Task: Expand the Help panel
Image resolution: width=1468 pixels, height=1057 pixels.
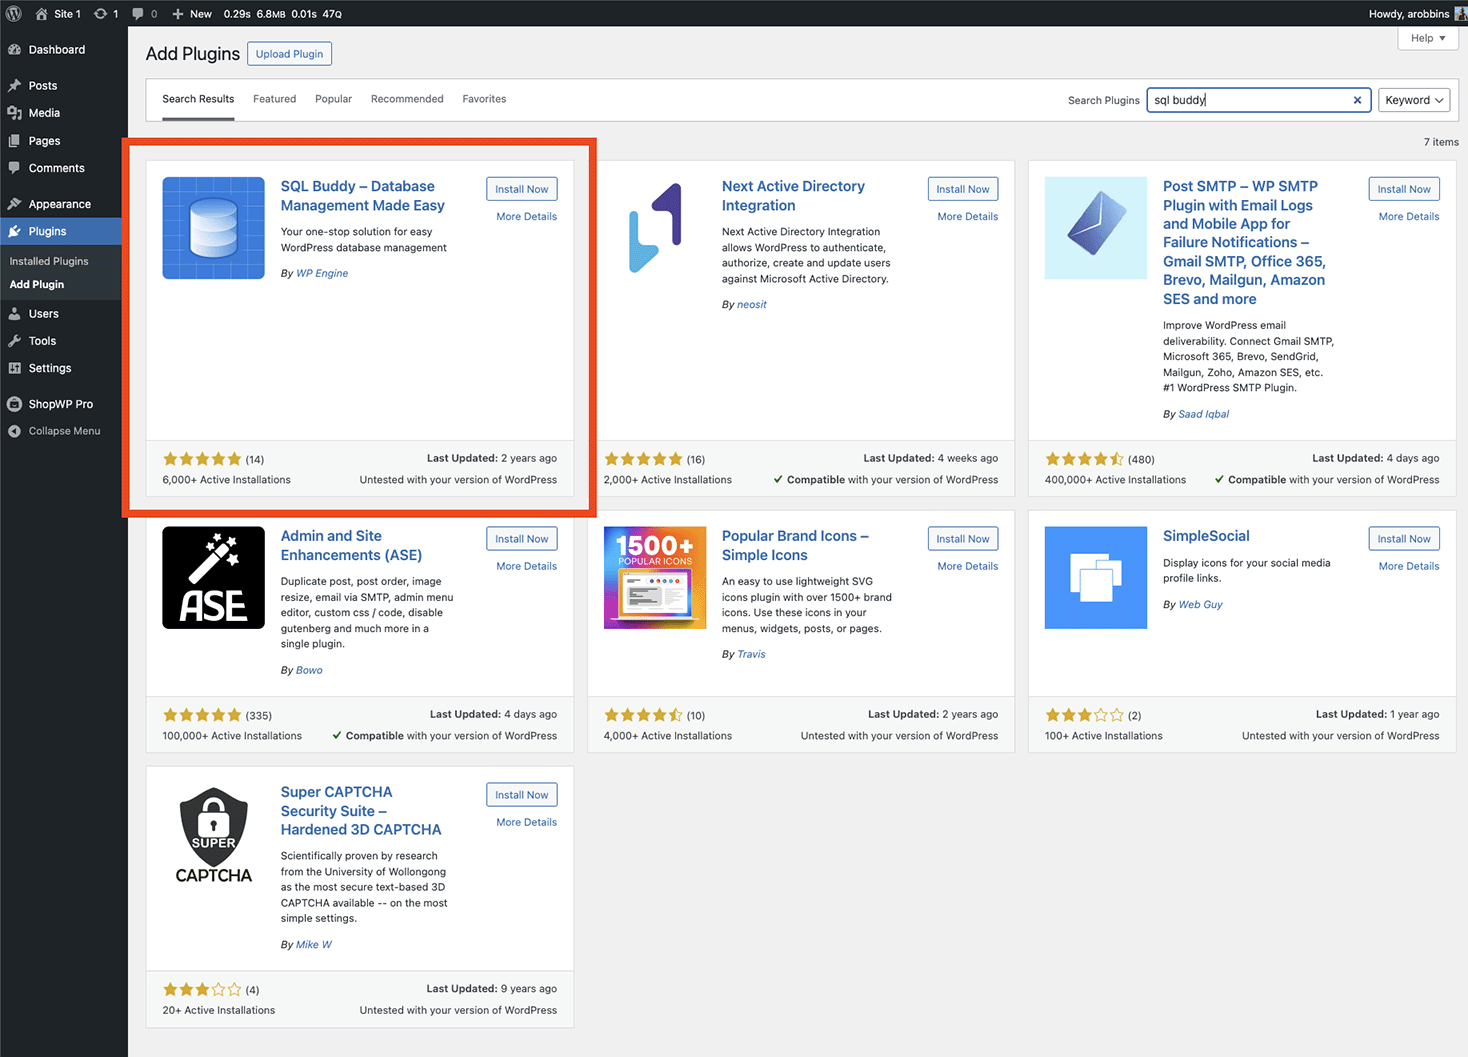Action: point(1428,38)
